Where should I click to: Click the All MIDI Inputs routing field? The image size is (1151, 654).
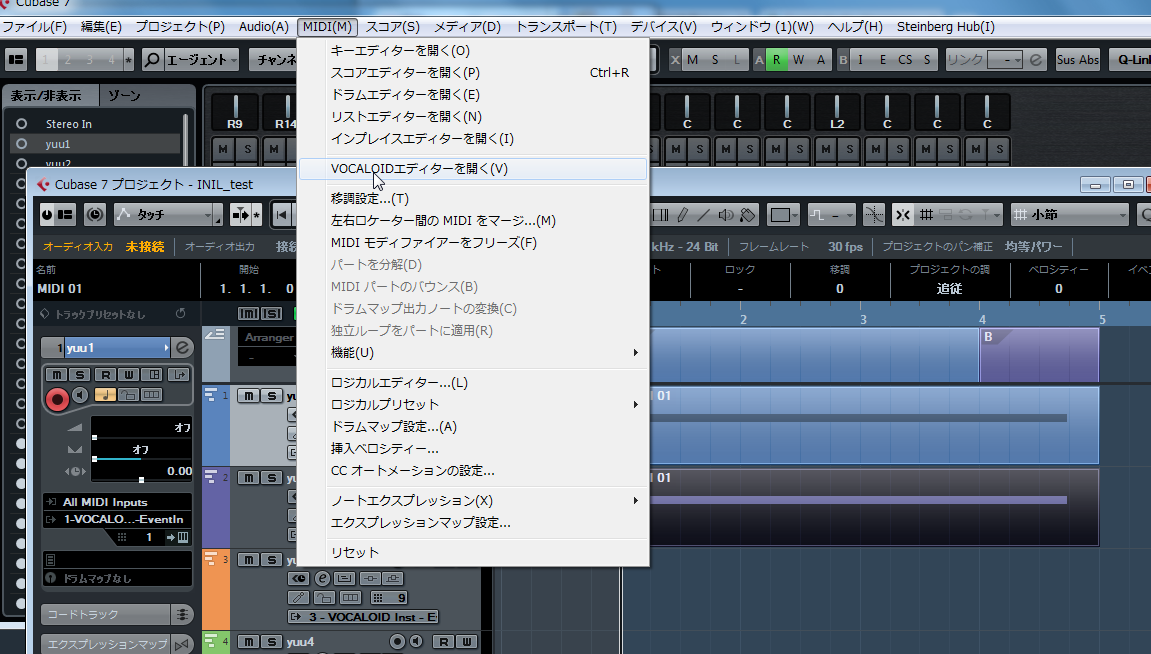click(x=118, y=502)
